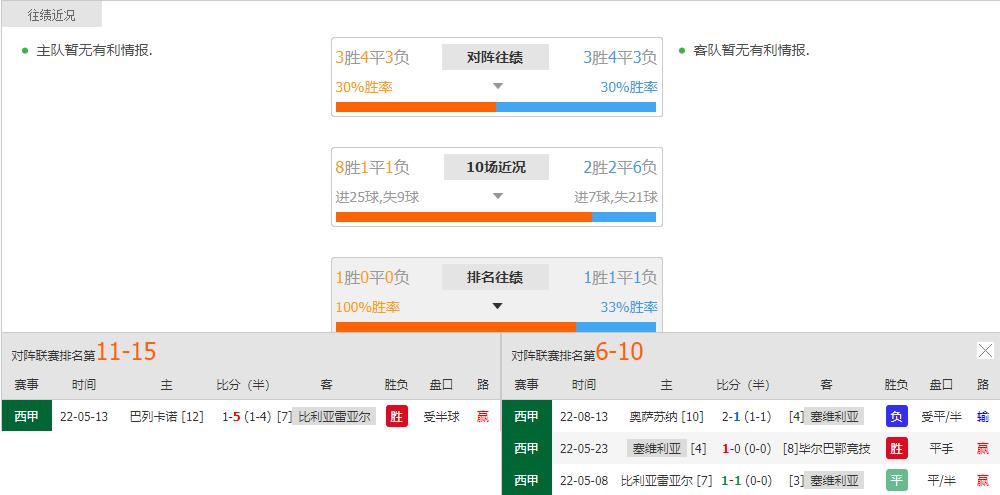Click the 排名往绩 button
The image size is (1000, 495).
(x=496, y=277)
